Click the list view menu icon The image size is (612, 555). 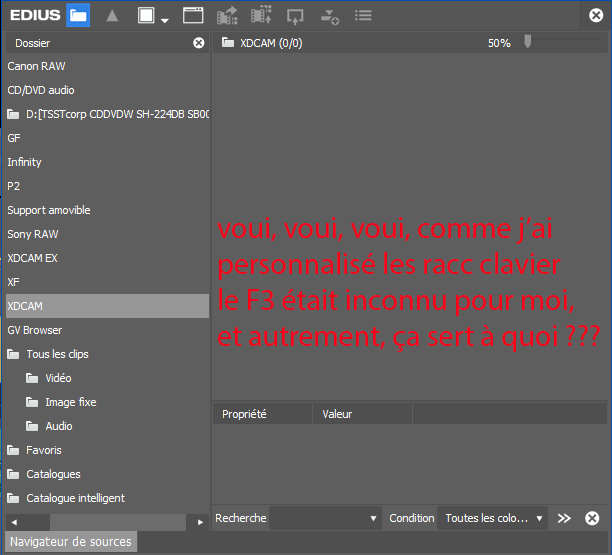[363, 15]
